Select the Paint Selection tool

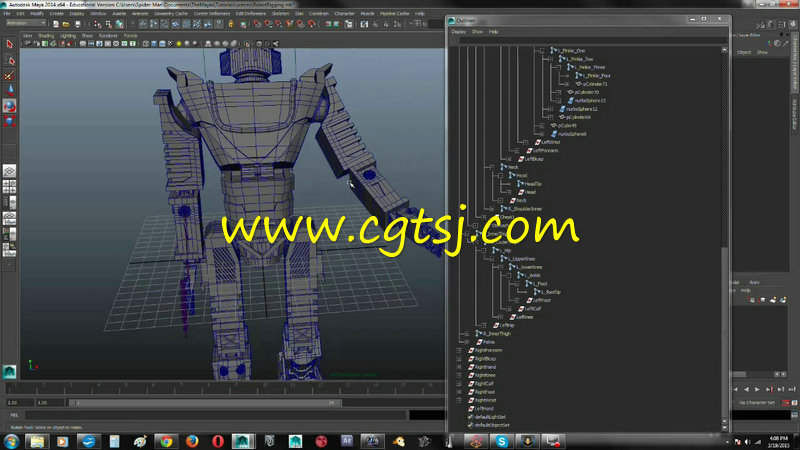click(x=9, y=76)
